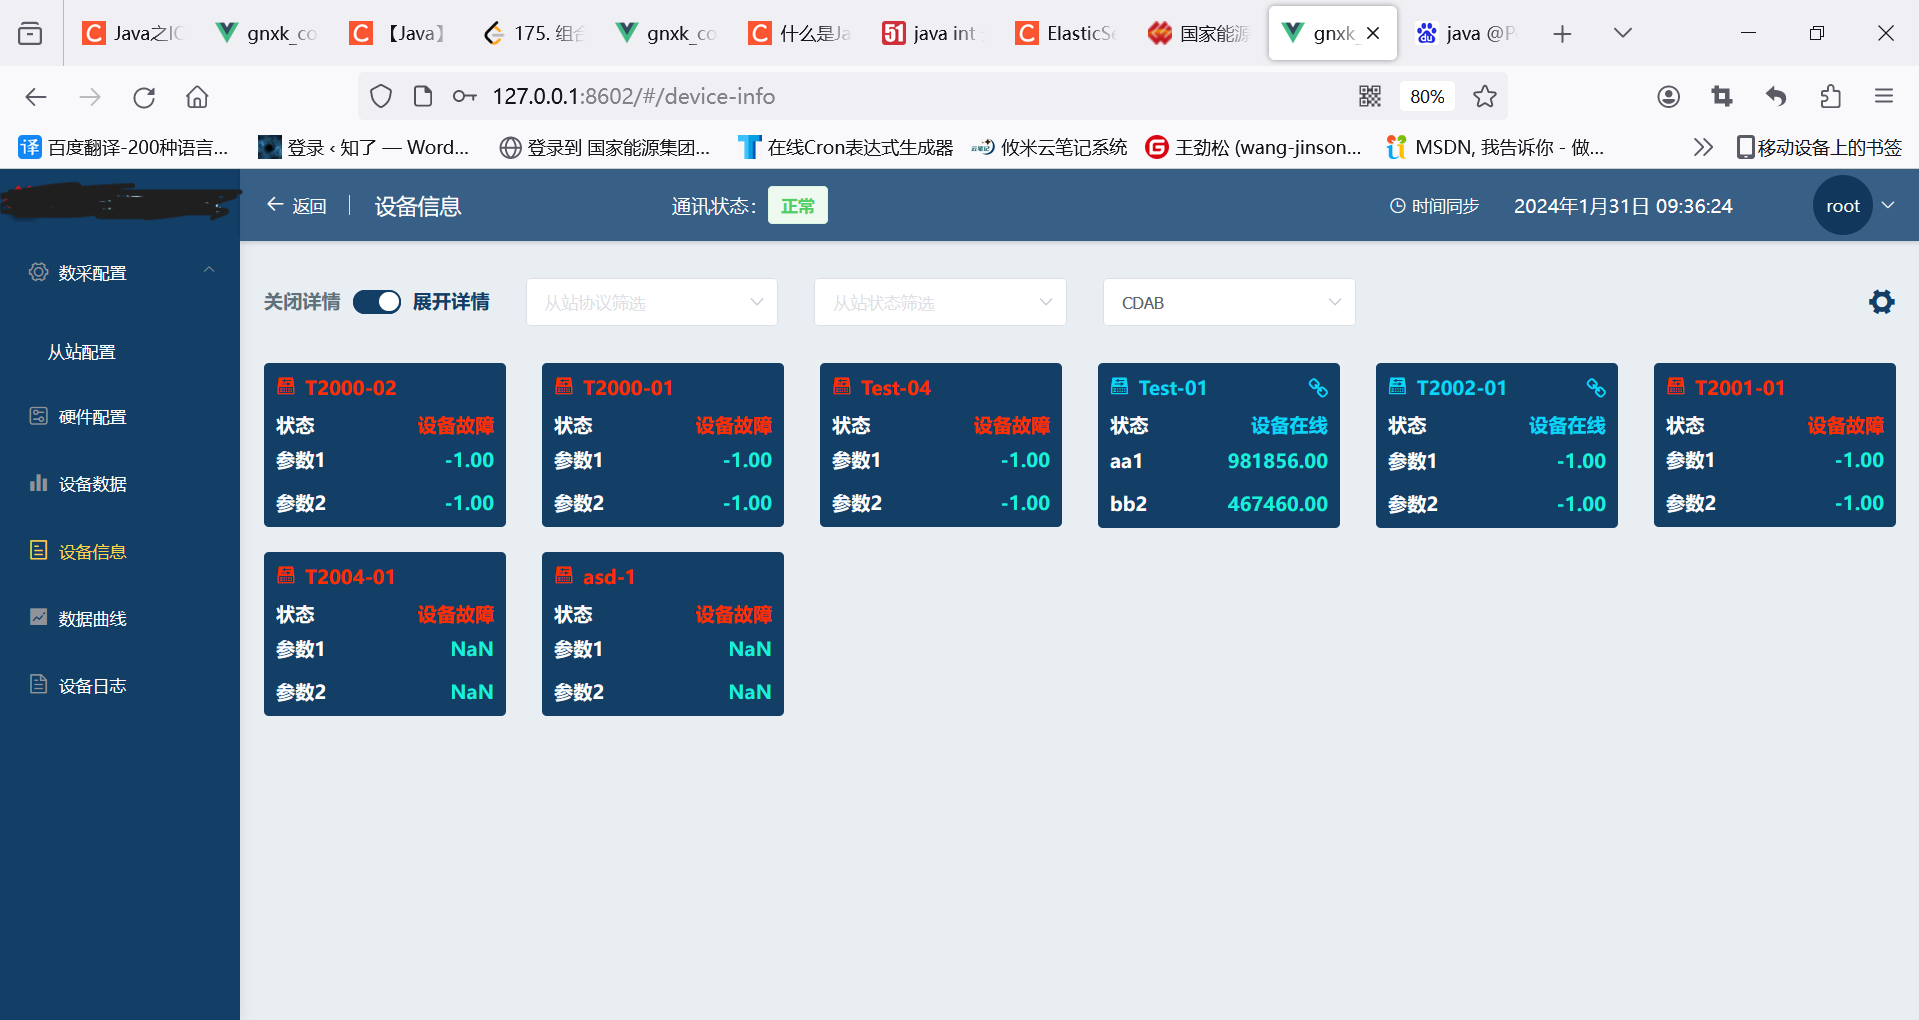Click the 时间同步 clock icon
The width and height of the screenshot is (1919, 1020).
[x=1398, y=206]
